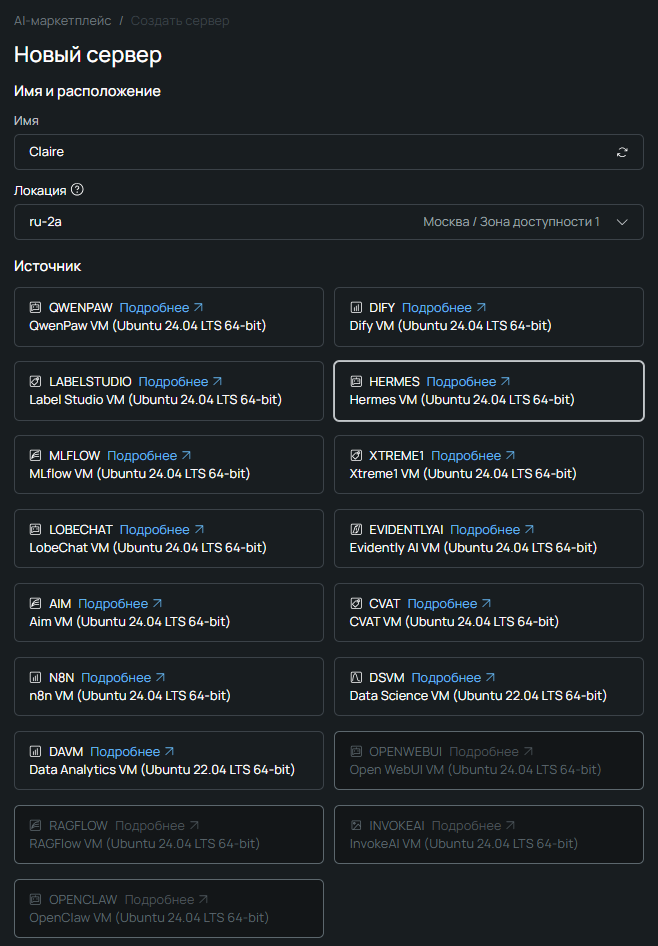Open the Локация help tooltip icon
Viewport: 658px width, 946px height.
(x=77, y=189)
